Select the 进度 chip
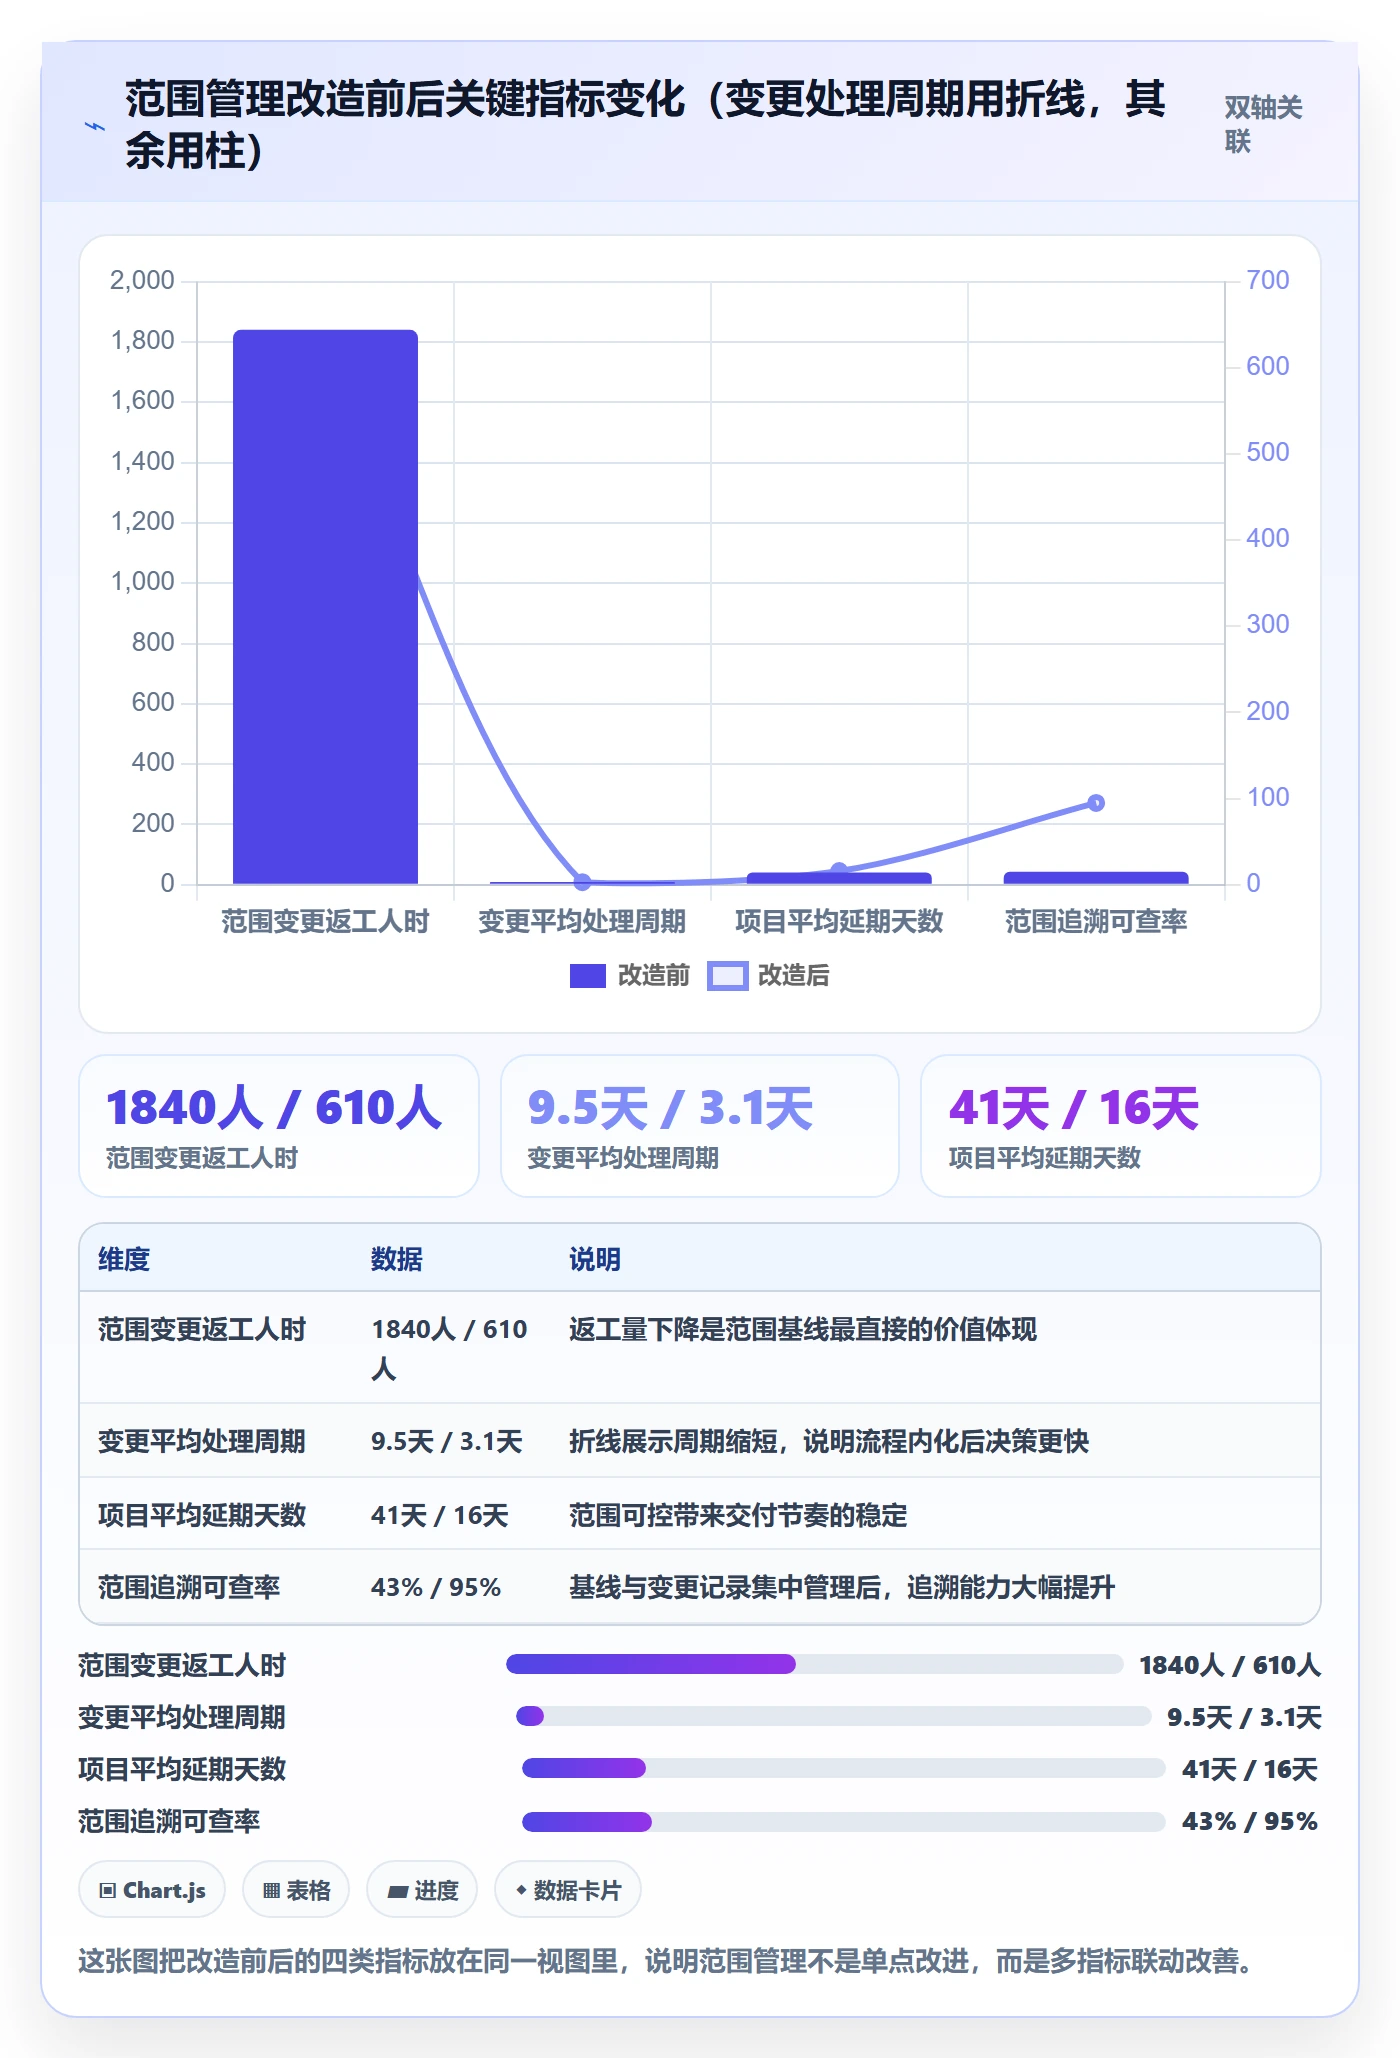 point(422,1890)
